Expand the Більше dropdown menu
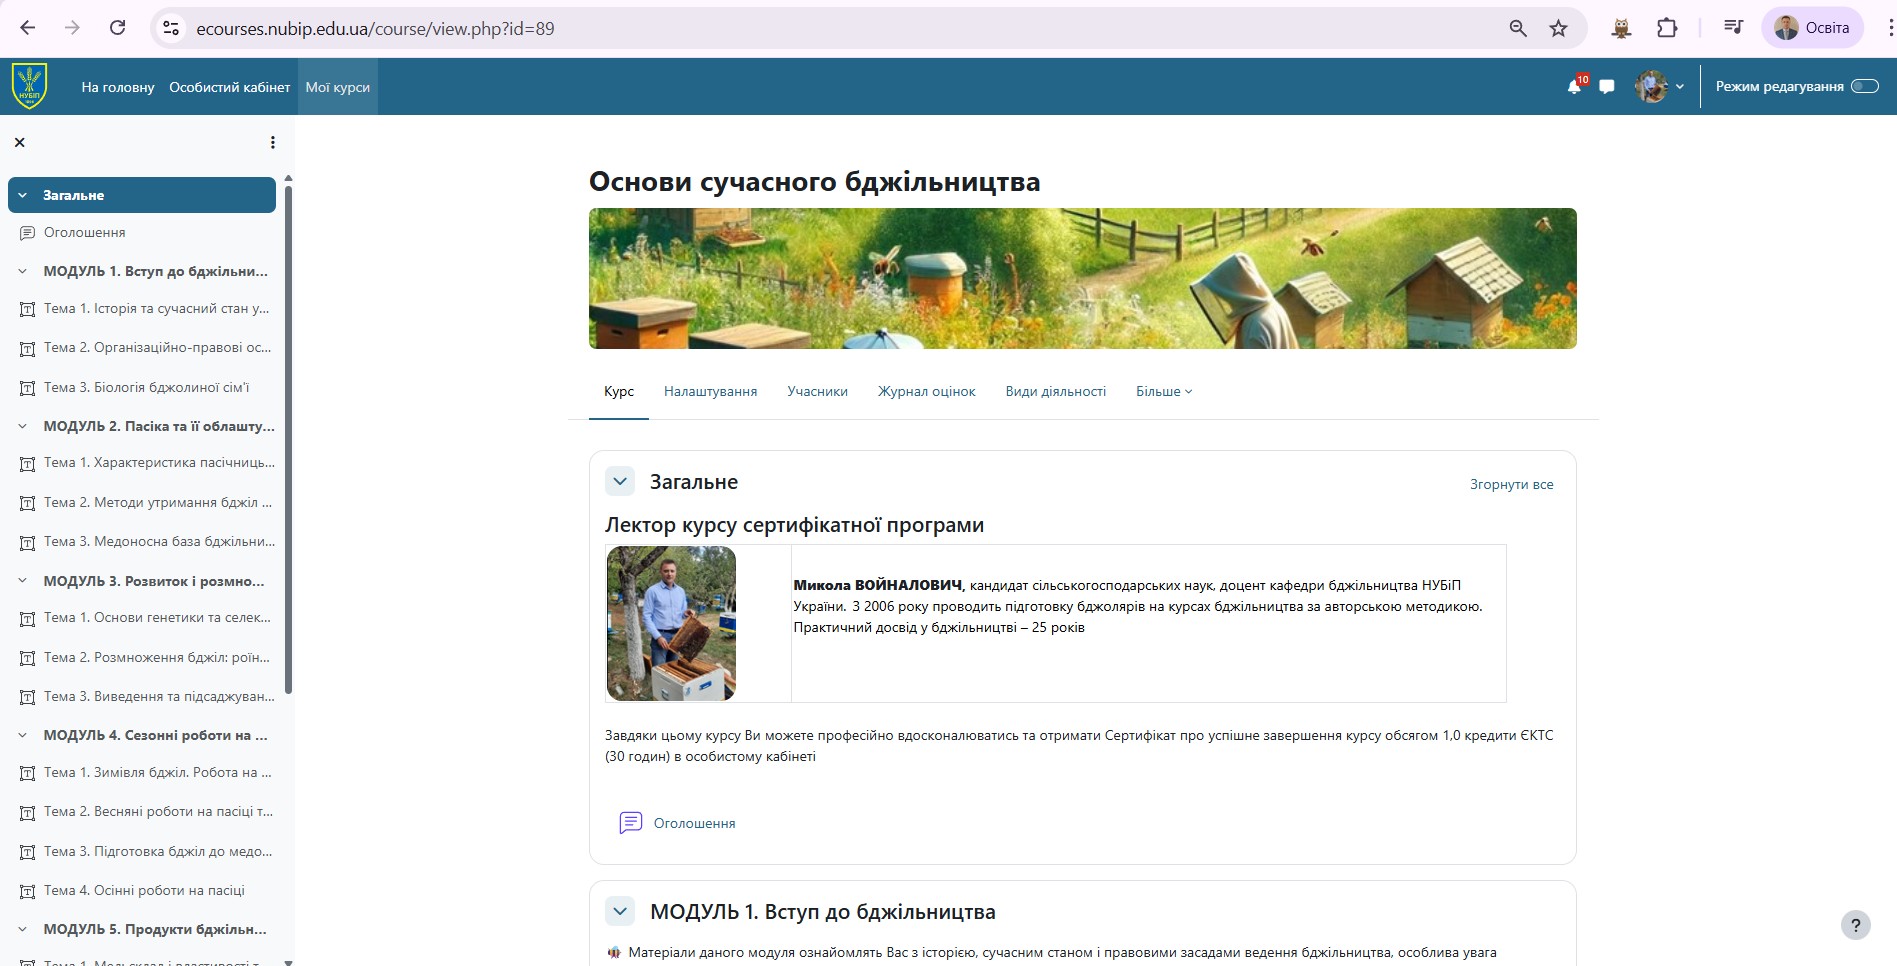The width and height of the screenshot is (1897, 966). point(1164,391)
